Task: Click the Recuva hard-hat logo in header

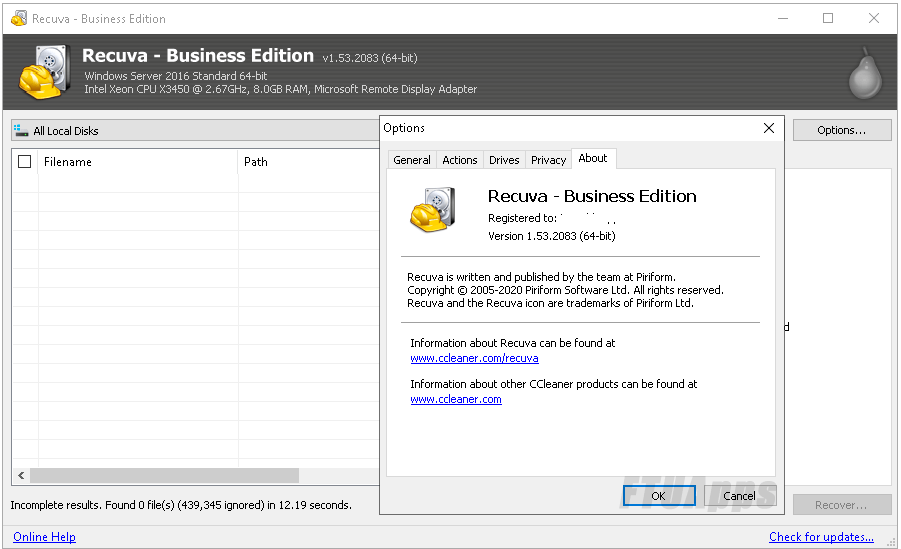Action: [x=44, y=71]
